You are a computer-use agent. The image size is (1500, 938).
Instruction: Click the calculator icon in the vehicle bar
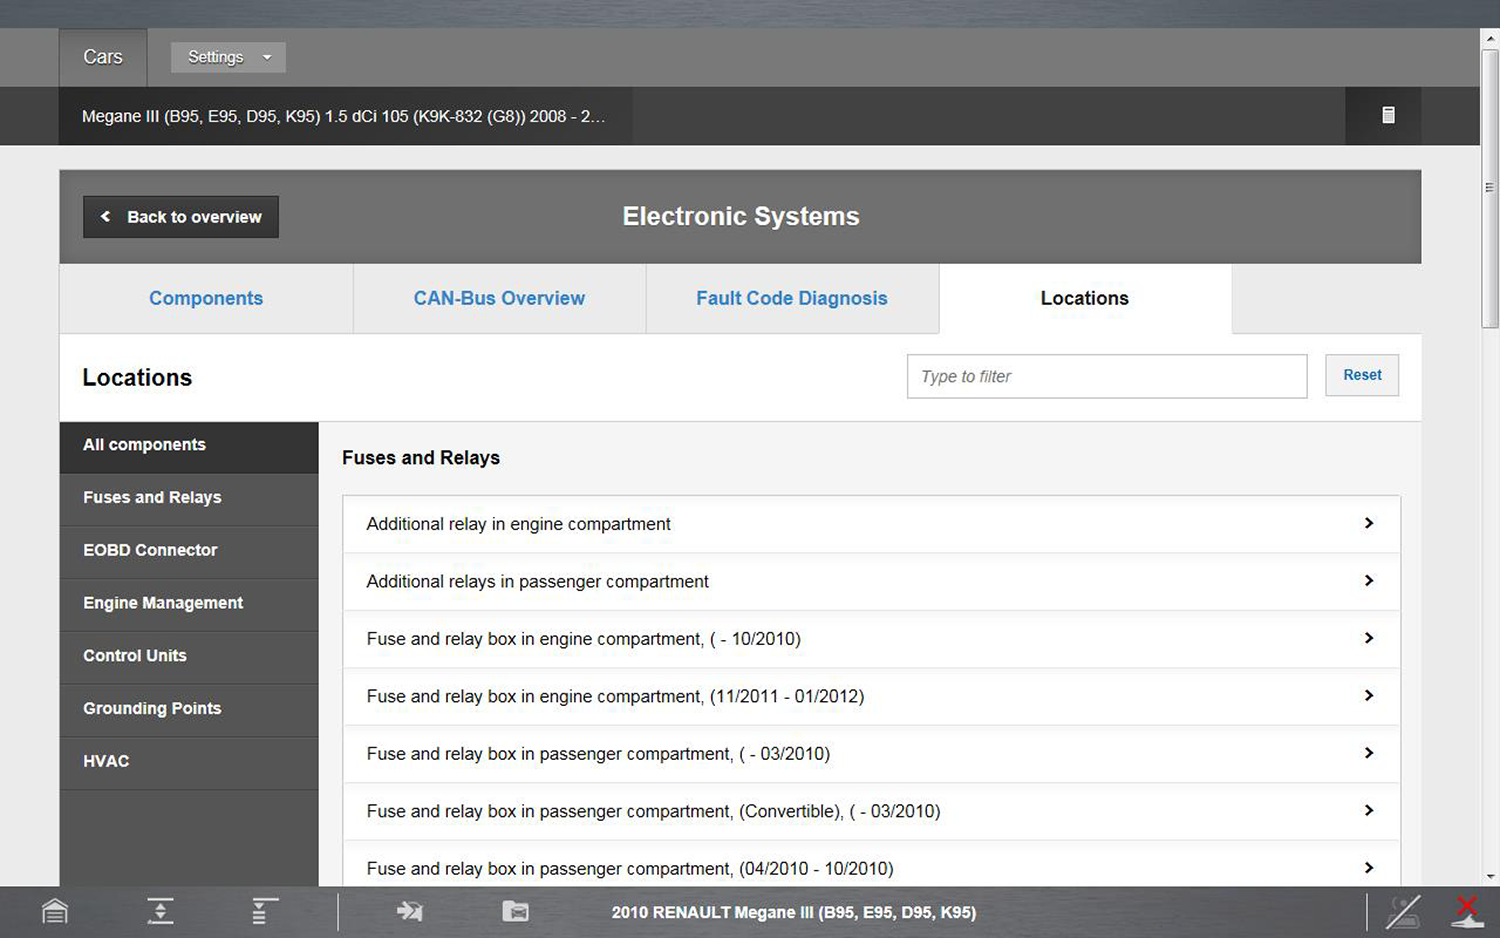1388,115
